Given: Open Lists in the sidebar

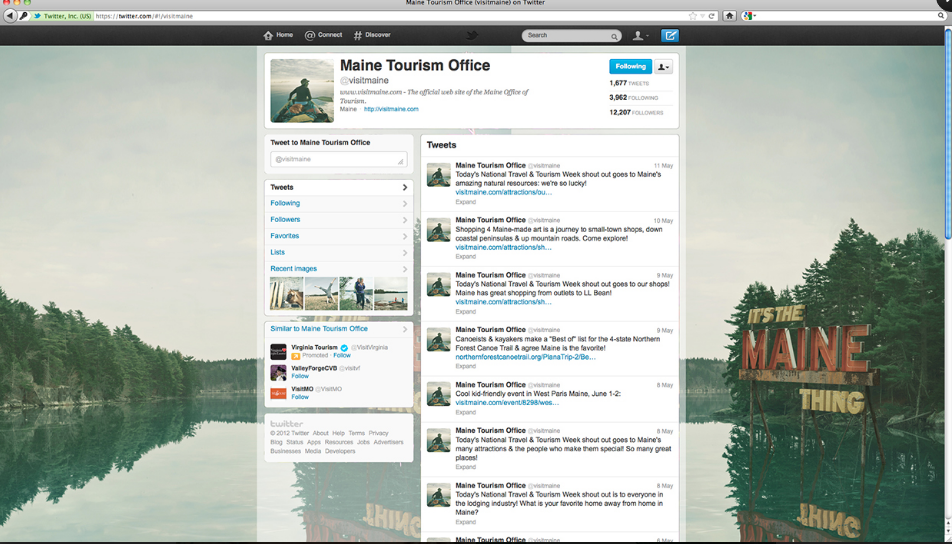Looking at the screenshot, I should 339,253.
